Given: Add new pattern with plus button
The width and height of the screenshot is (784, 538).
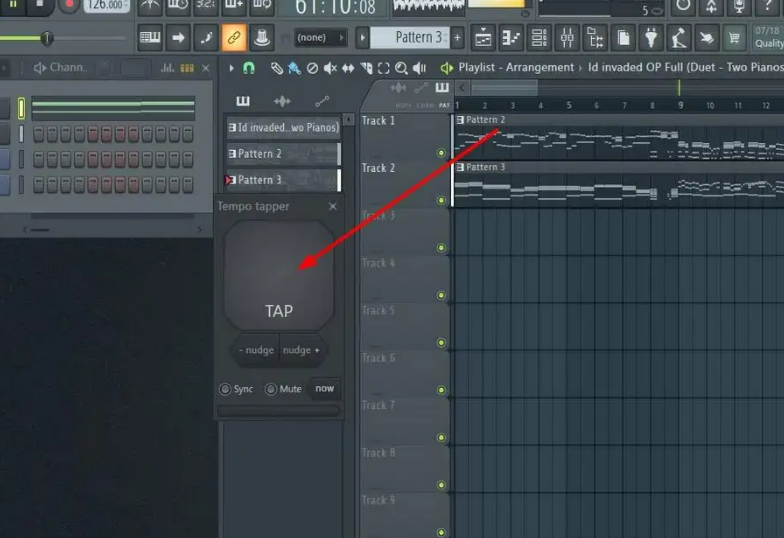Looking at the screenshot, I should 457,38.
